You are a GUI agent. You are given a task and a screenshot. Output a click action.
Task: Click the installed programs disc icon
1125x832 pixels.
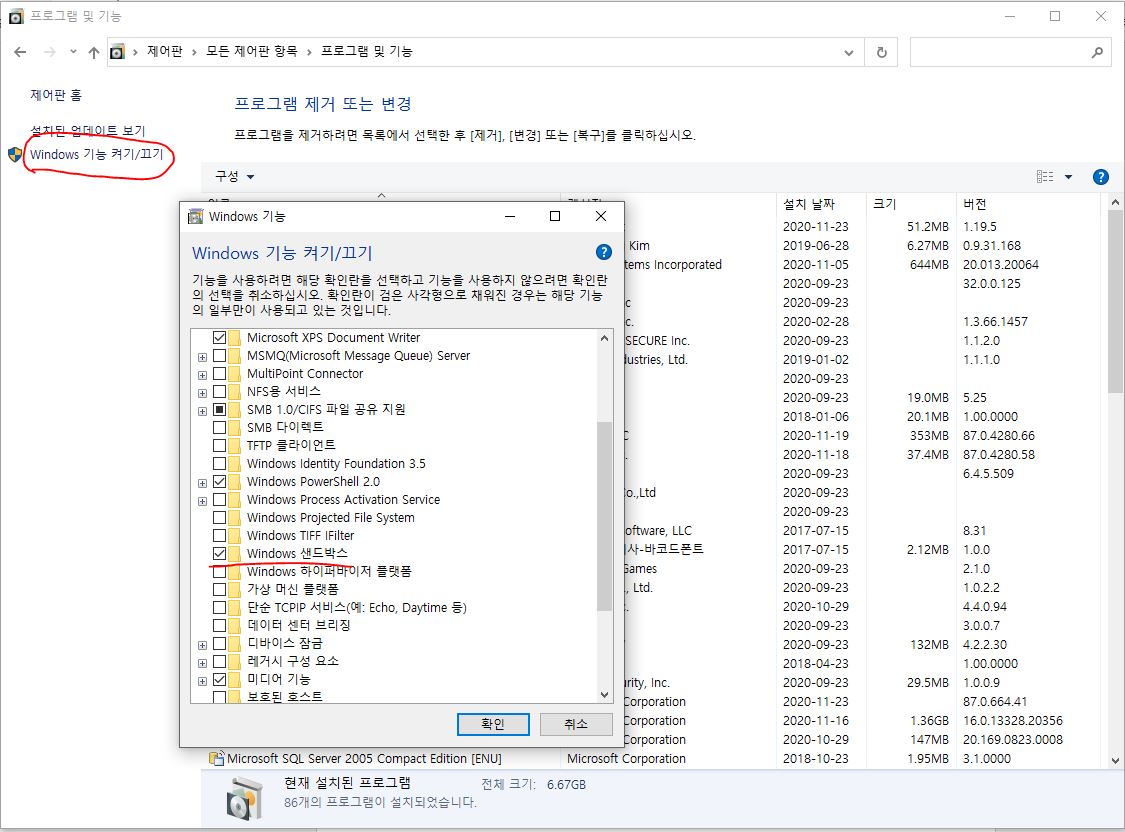tap(244, 800)
